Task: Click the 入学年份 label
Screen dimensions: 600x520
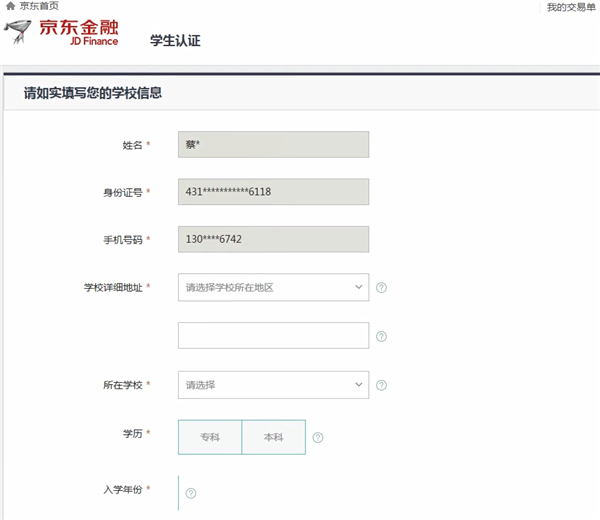Action: (x=123, y=489)
